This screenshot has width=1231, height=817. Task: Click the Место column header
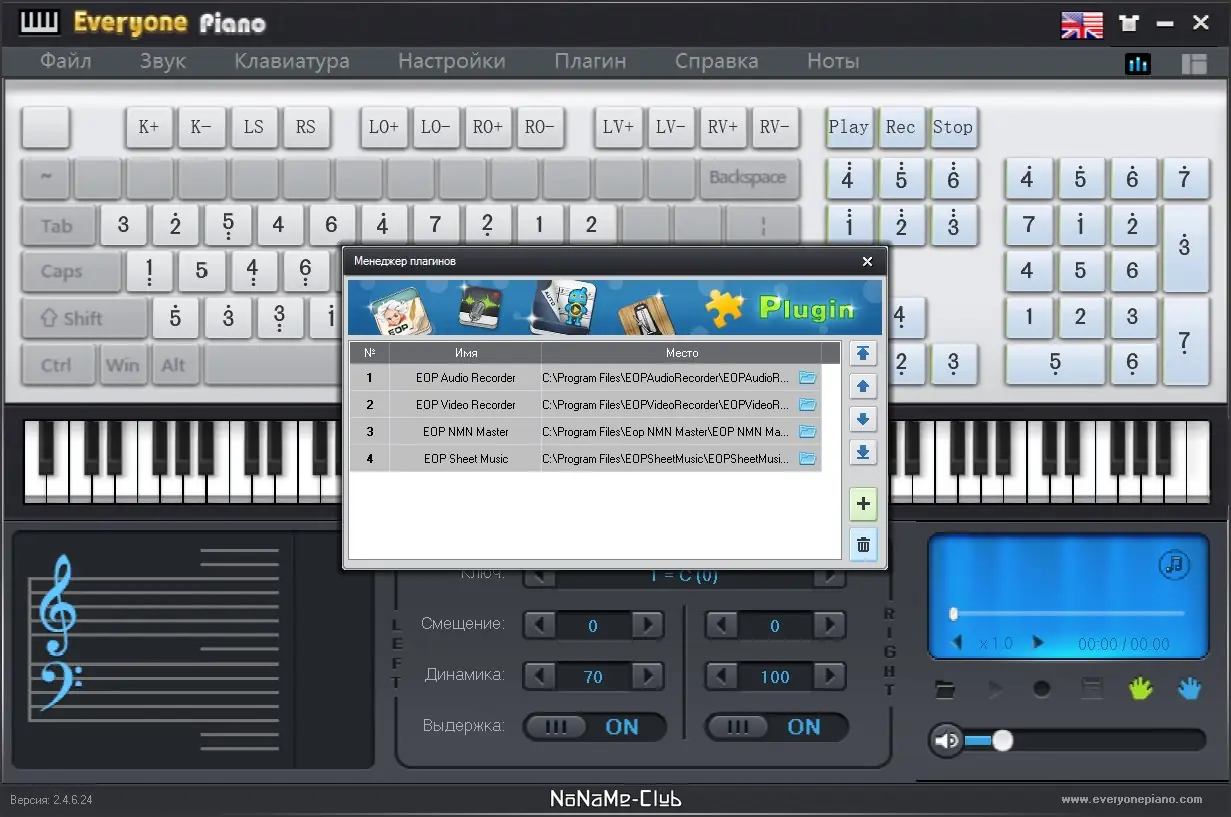coord(681,353)
